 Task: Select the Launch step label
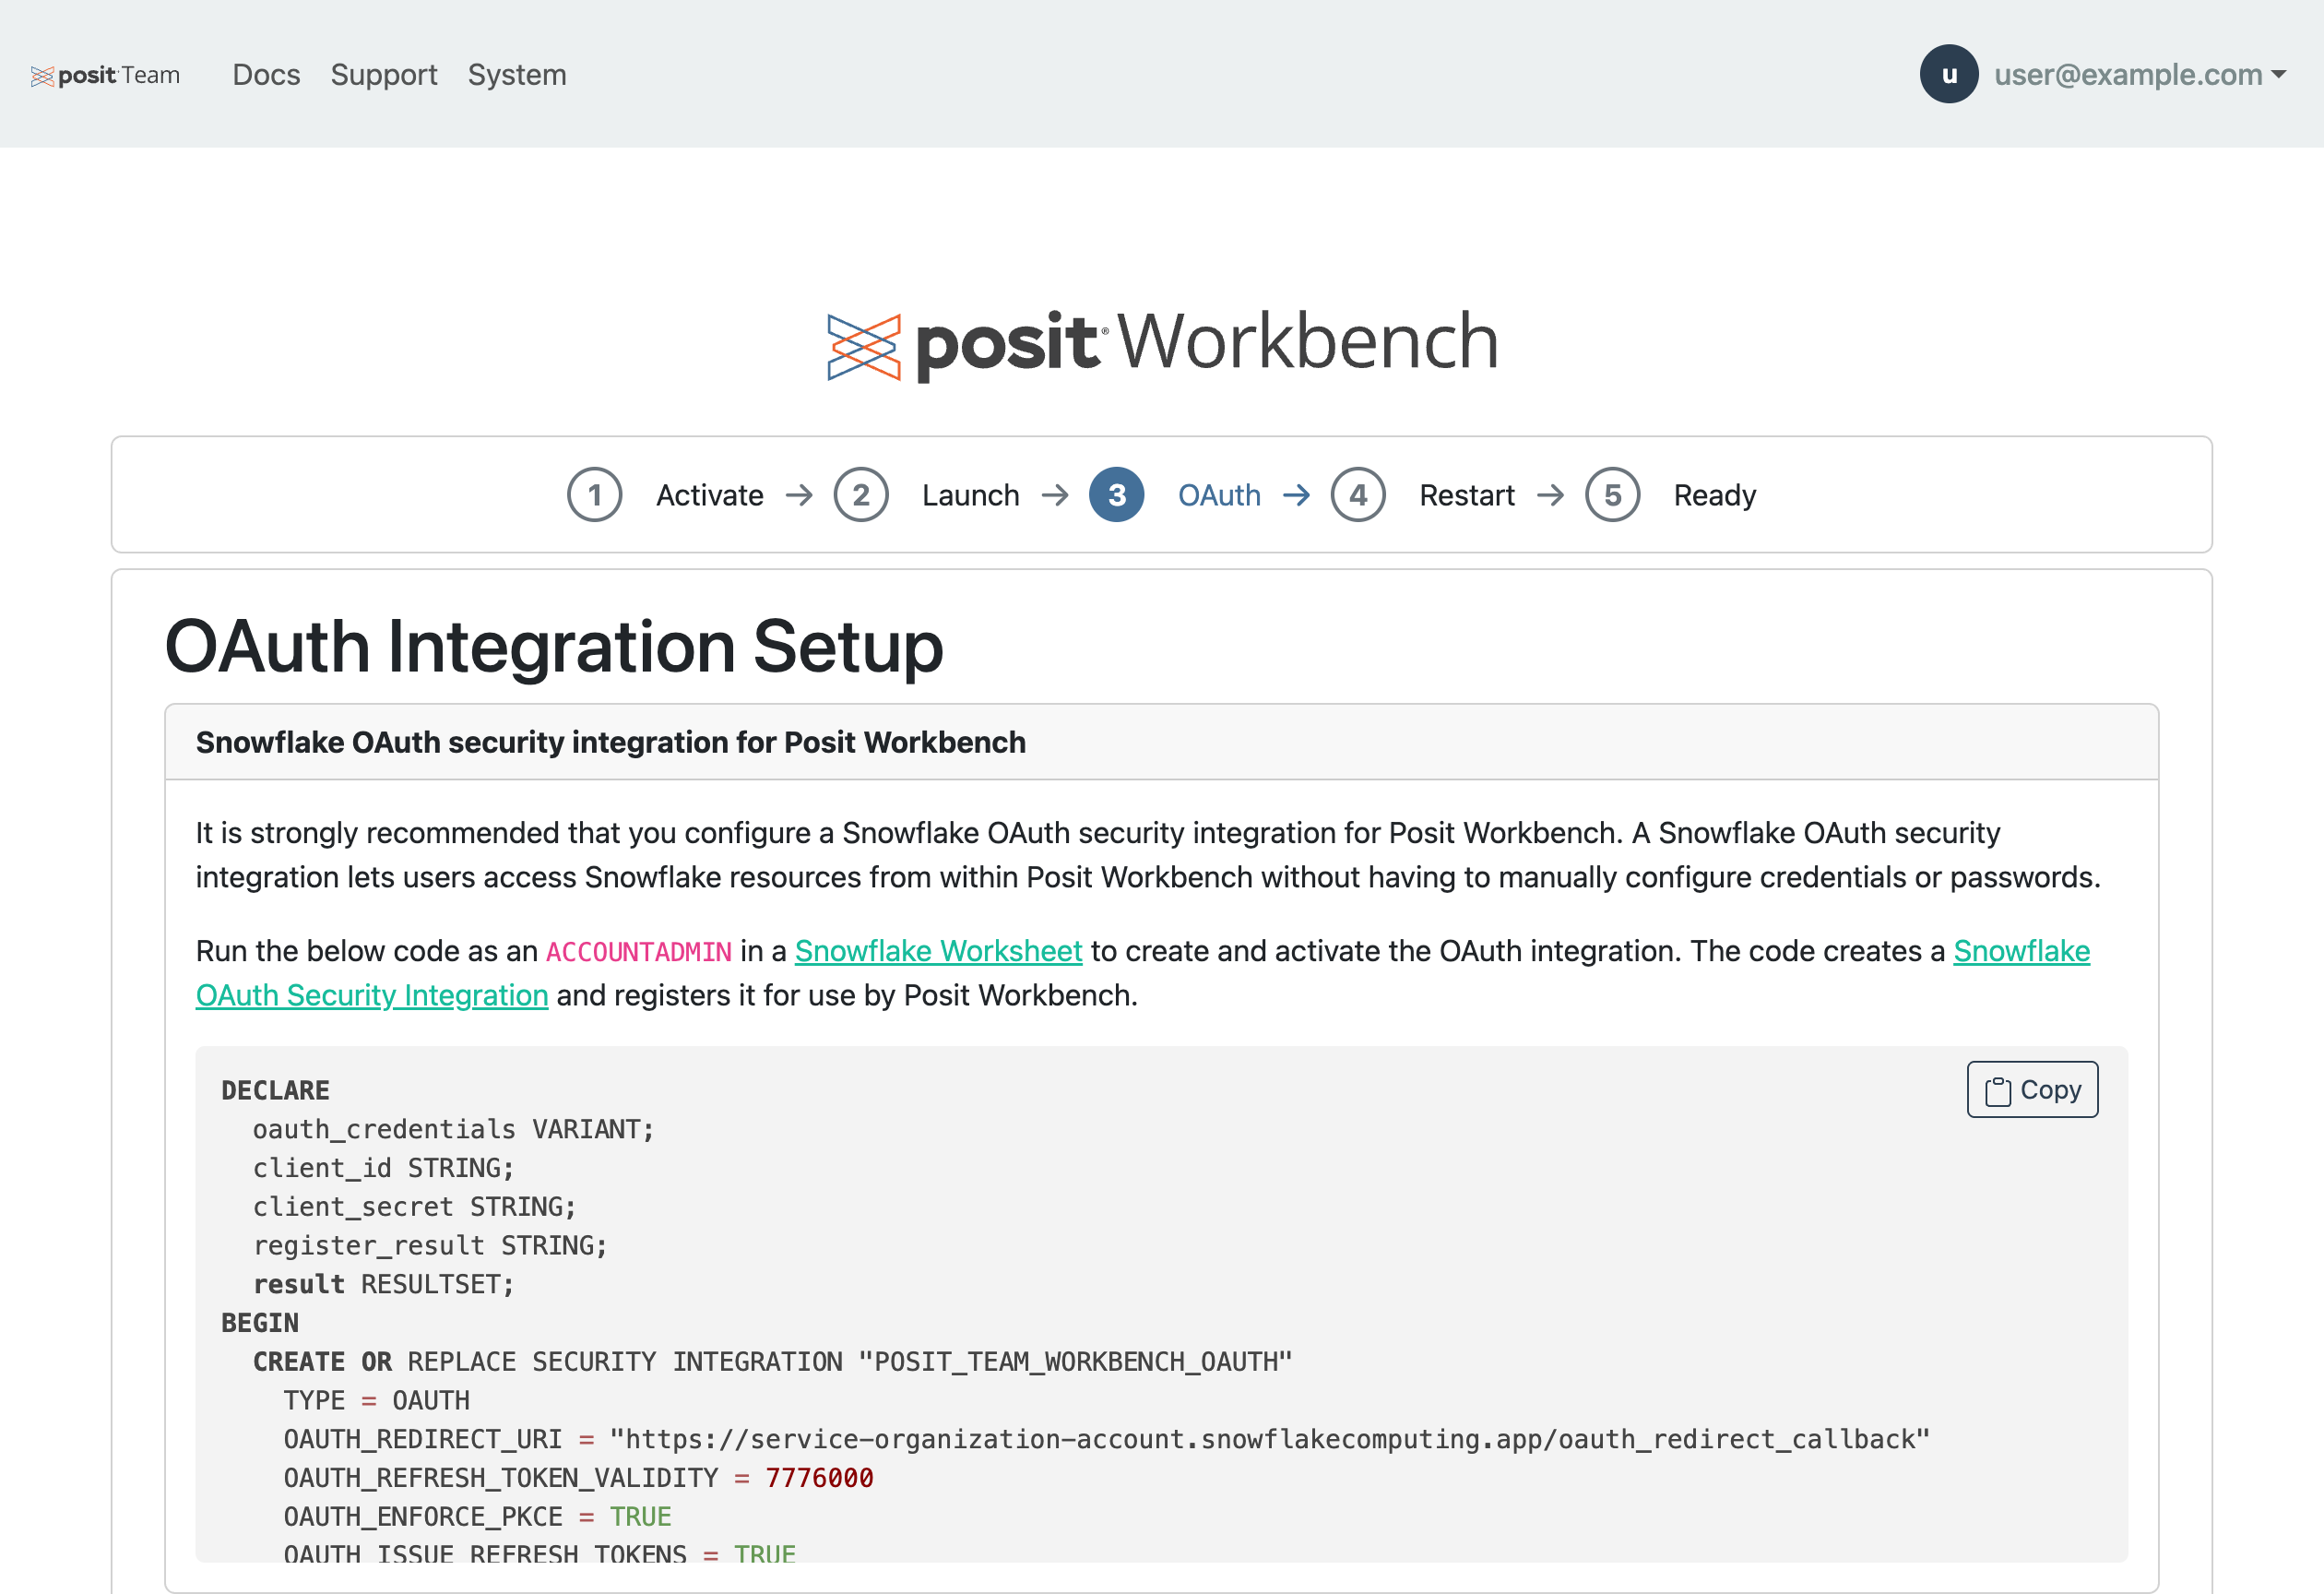click(970, 495)
